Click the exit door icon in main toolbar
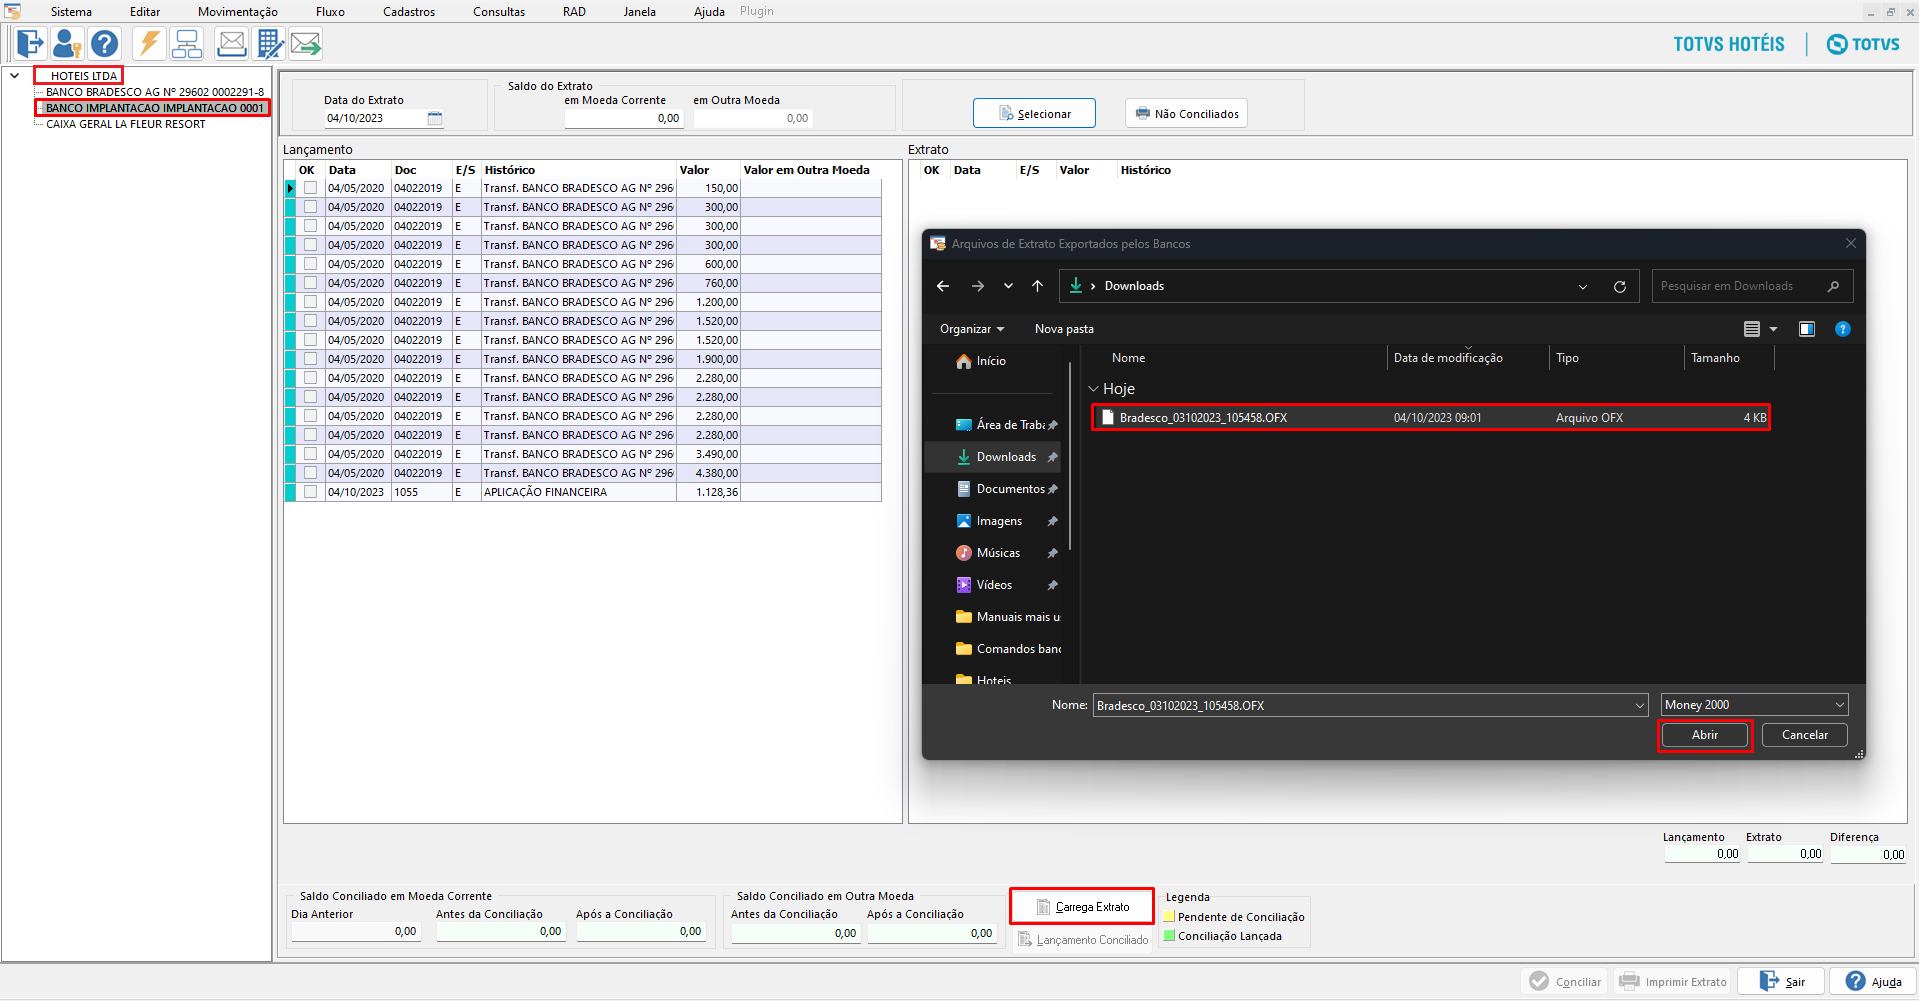The image size is (1919, 1001). coord(30,44)
